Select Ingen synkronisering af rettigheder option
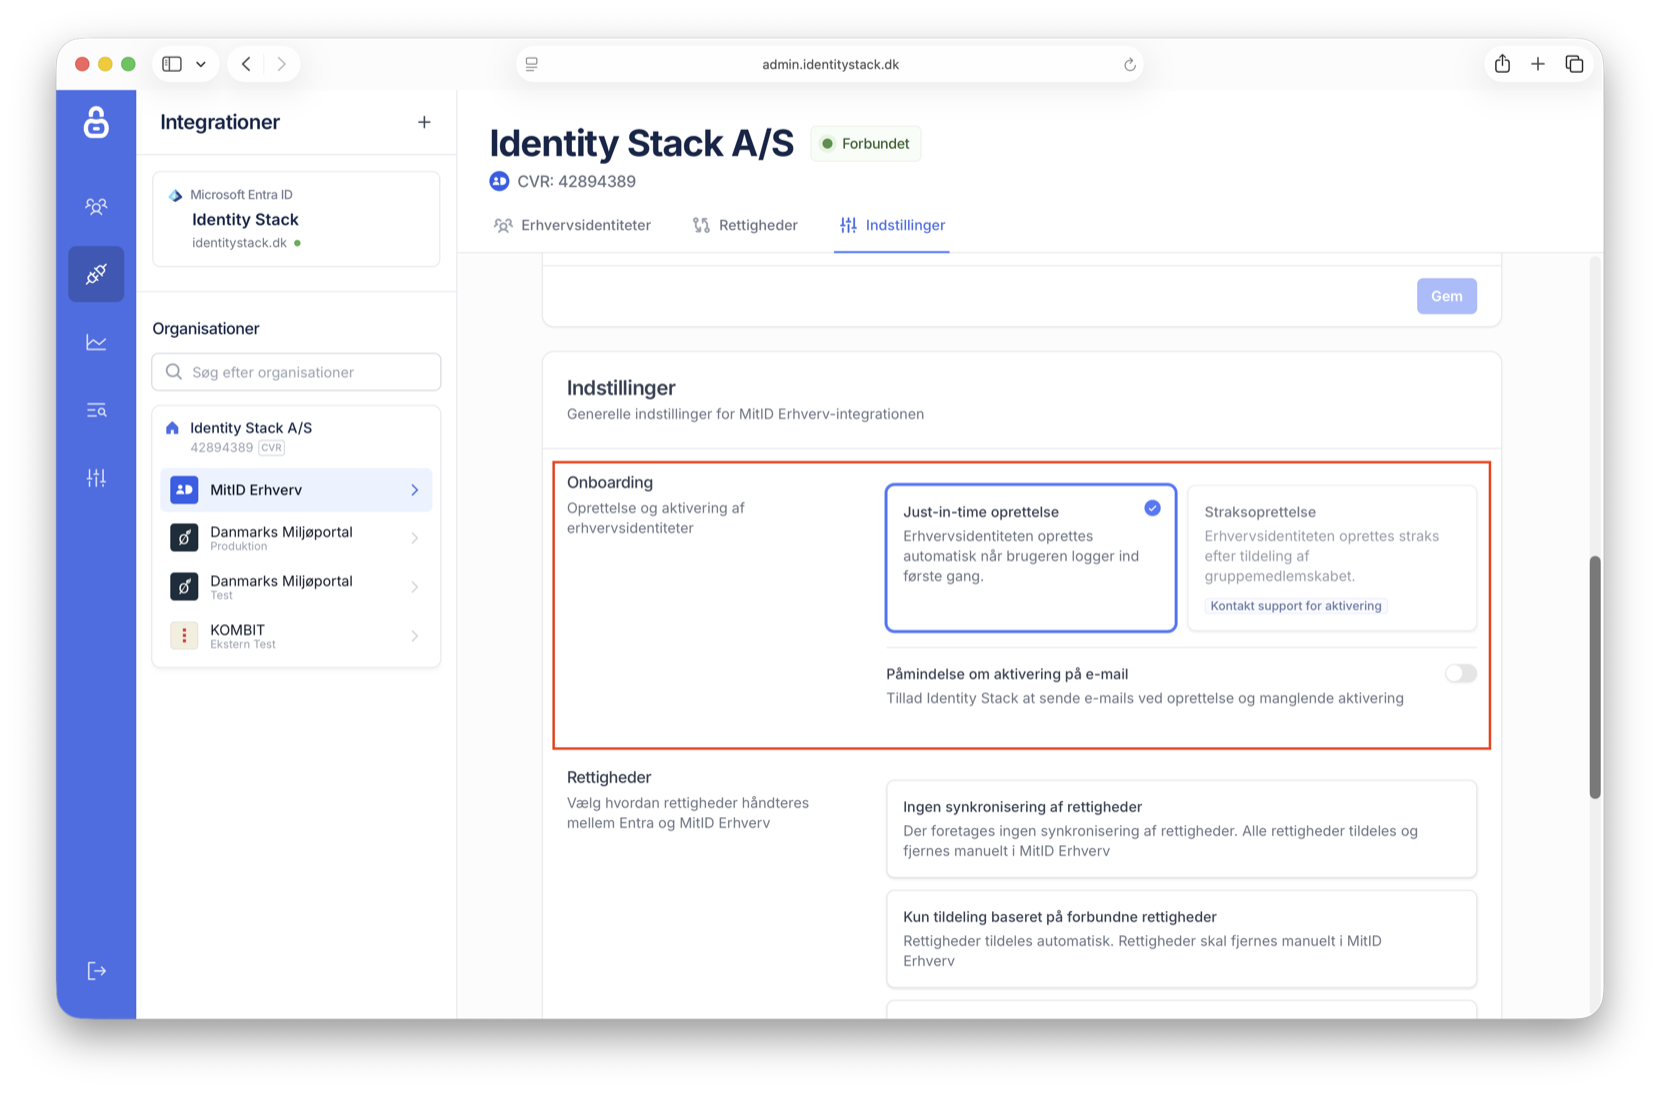This screenshot has width=1660, height=1093. (1181, 829)
